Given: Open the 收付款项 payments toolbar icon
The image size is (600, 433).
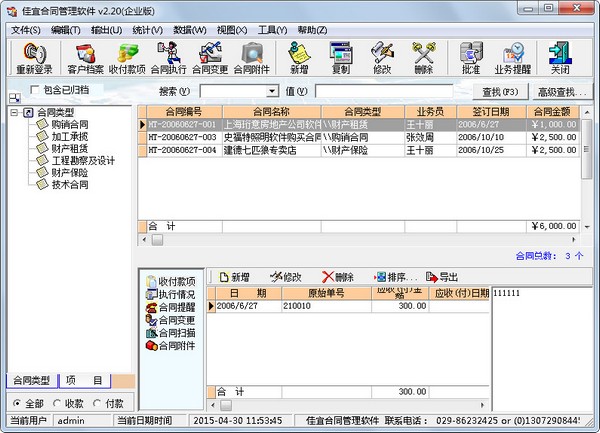Looking at the screenshot, I should 127,58.
